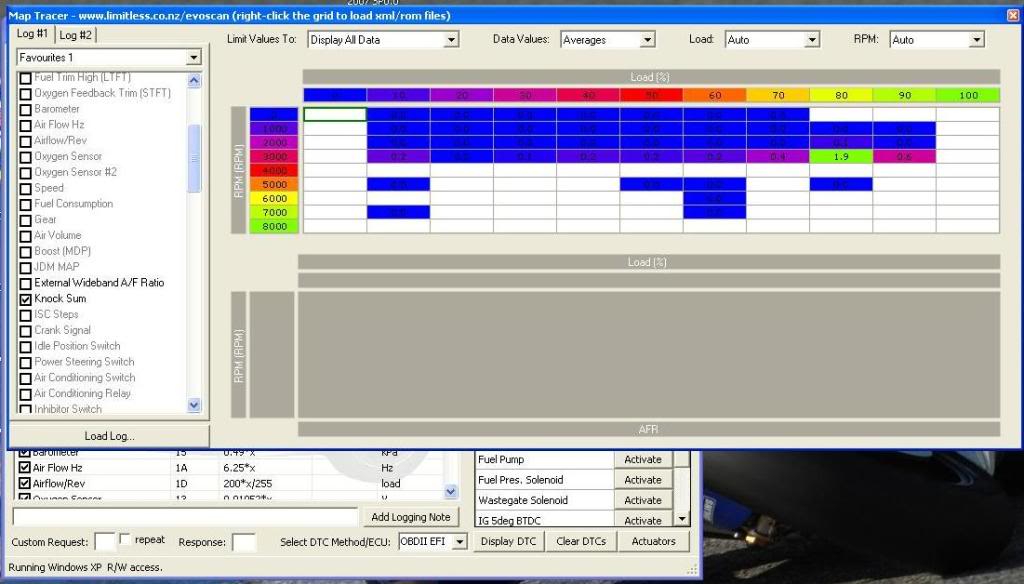Viewport: 1024px width, 584px height.
Task: Check the Speed checkbox
Action: pos(25,189)
